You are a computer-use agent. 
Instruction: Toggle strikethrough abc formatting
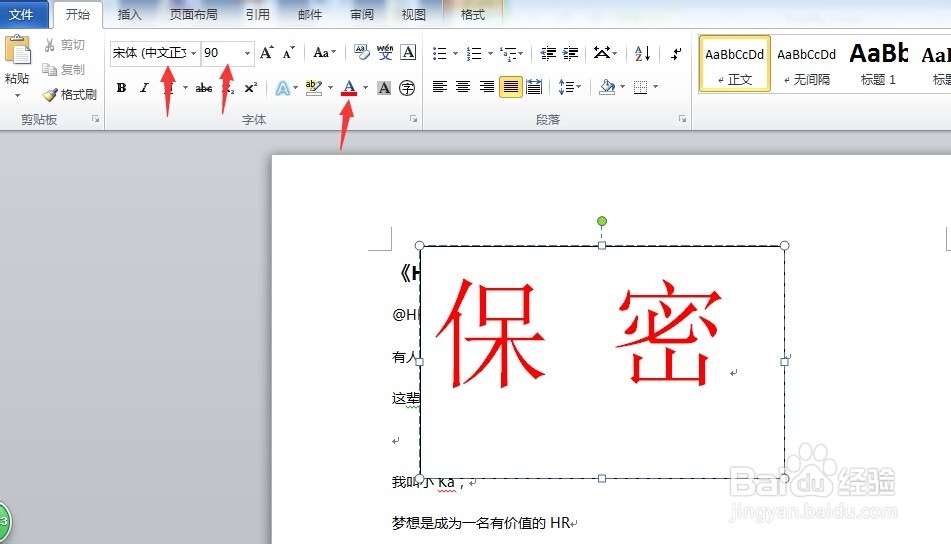204,88
